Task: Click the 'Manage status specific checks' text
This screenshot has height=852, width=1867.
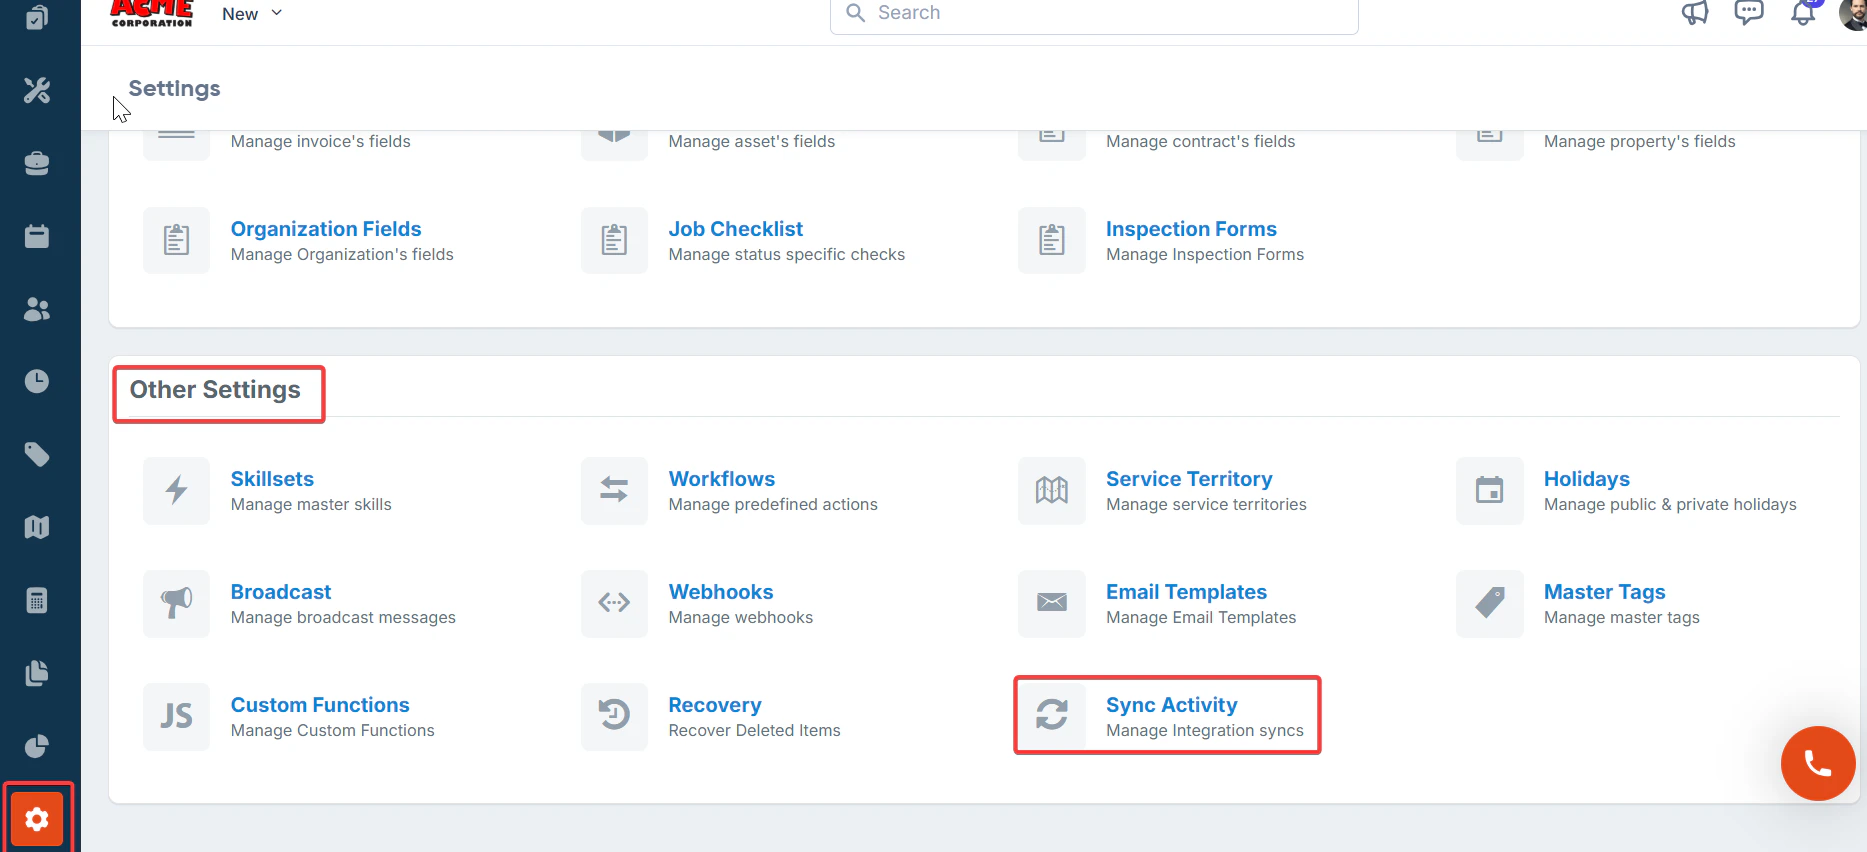Action: click(787, 254)
